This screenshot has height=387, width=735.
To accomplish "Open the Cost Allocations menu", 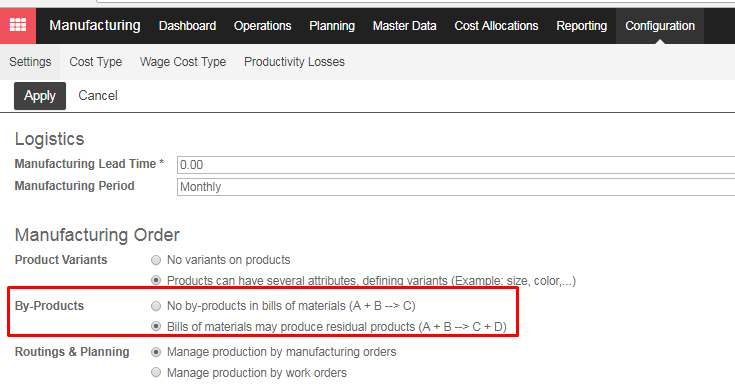I will (496, 26).
